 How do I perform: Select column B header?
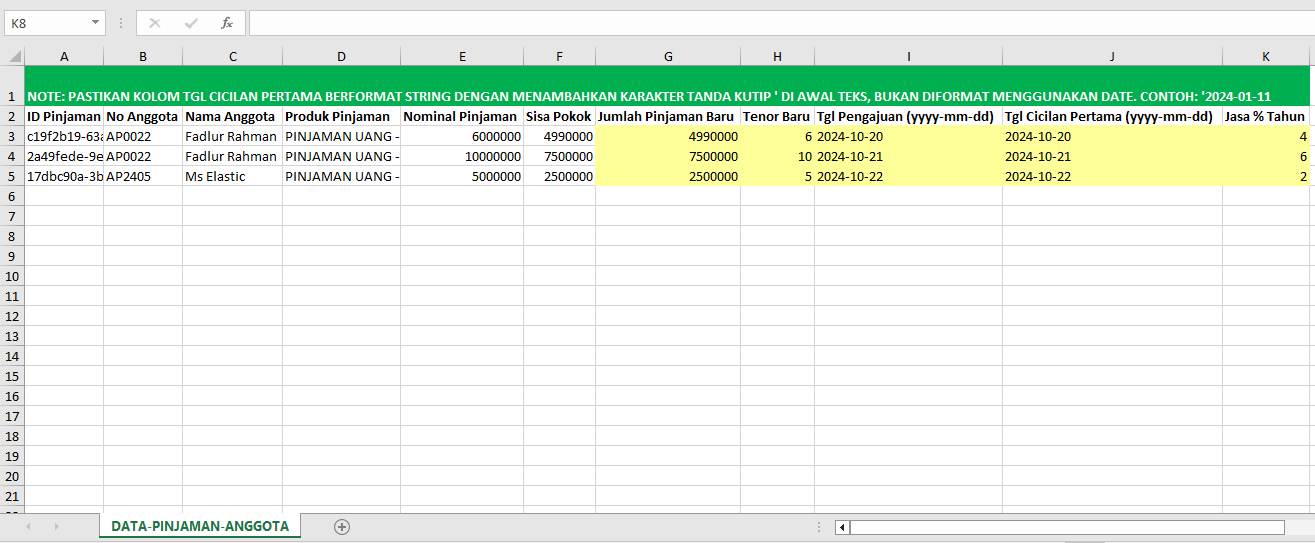pos(143,57)
